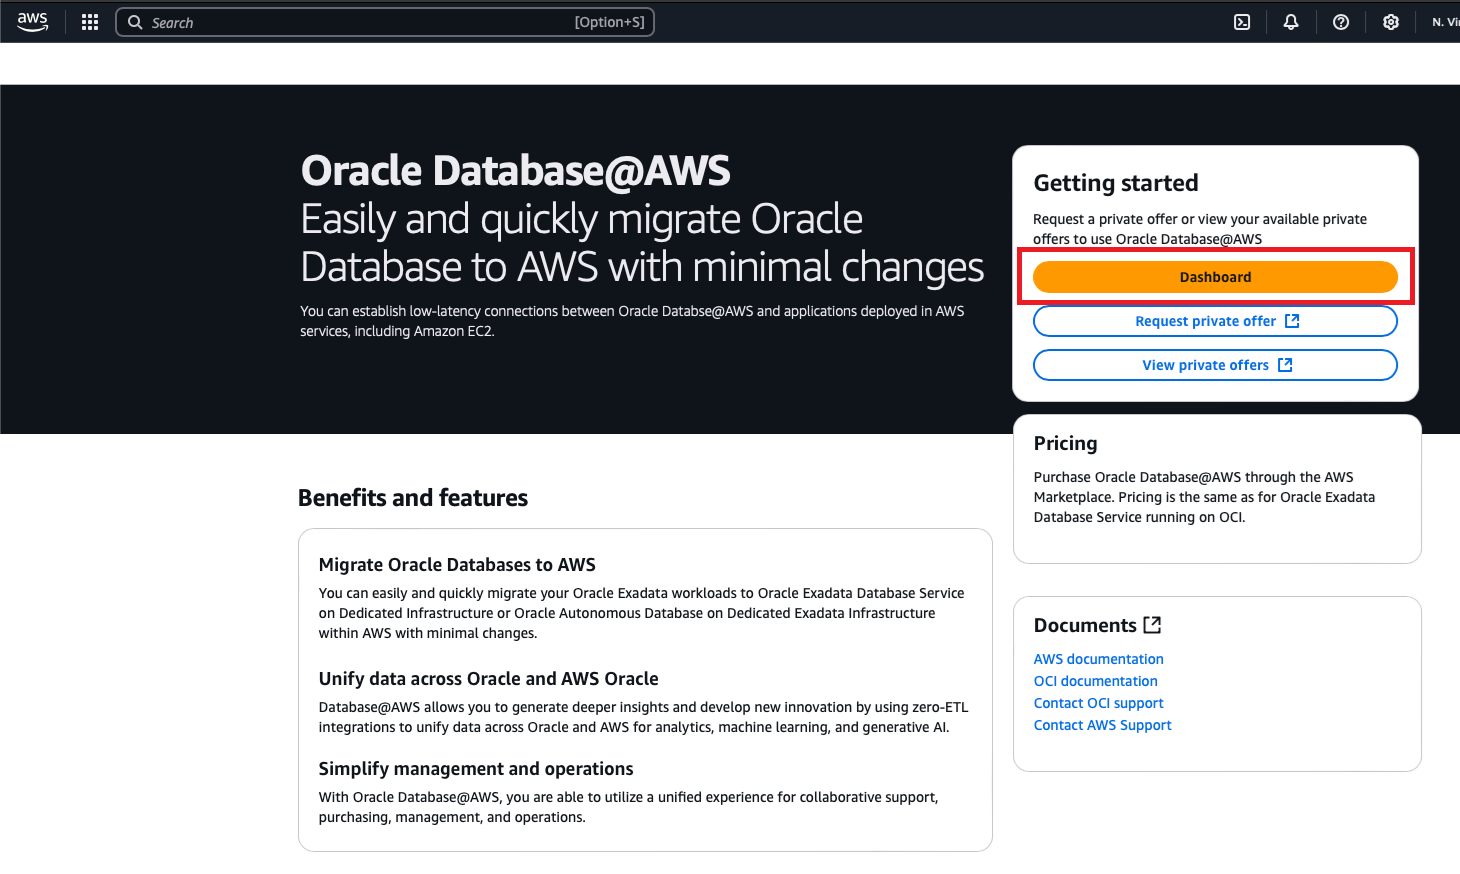Click the search magnifier icon
This screenshot has height=874, width=1460.
coord(135,21)
